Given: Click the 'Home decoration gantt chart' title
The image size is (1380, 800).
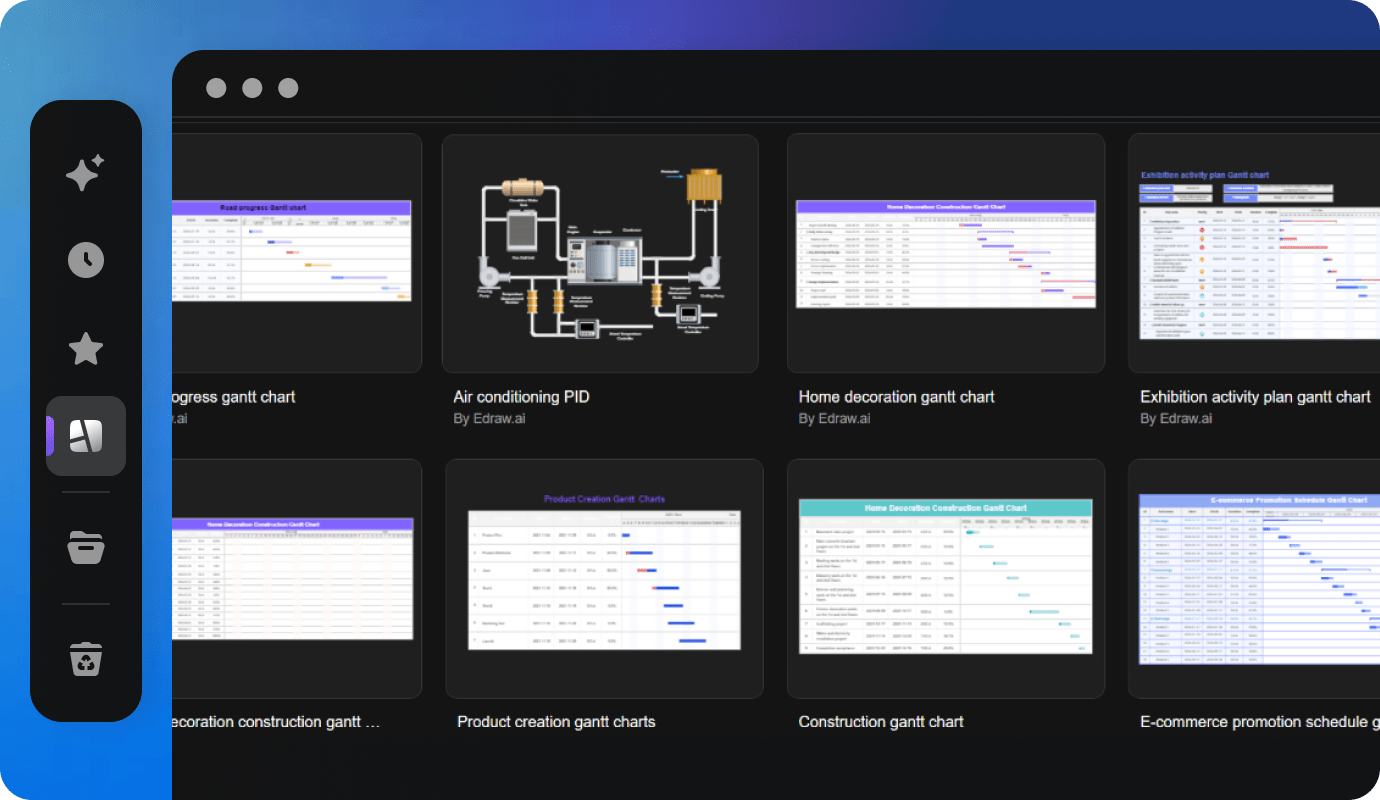Looking at the screenshot, I should tap(897, 397).
